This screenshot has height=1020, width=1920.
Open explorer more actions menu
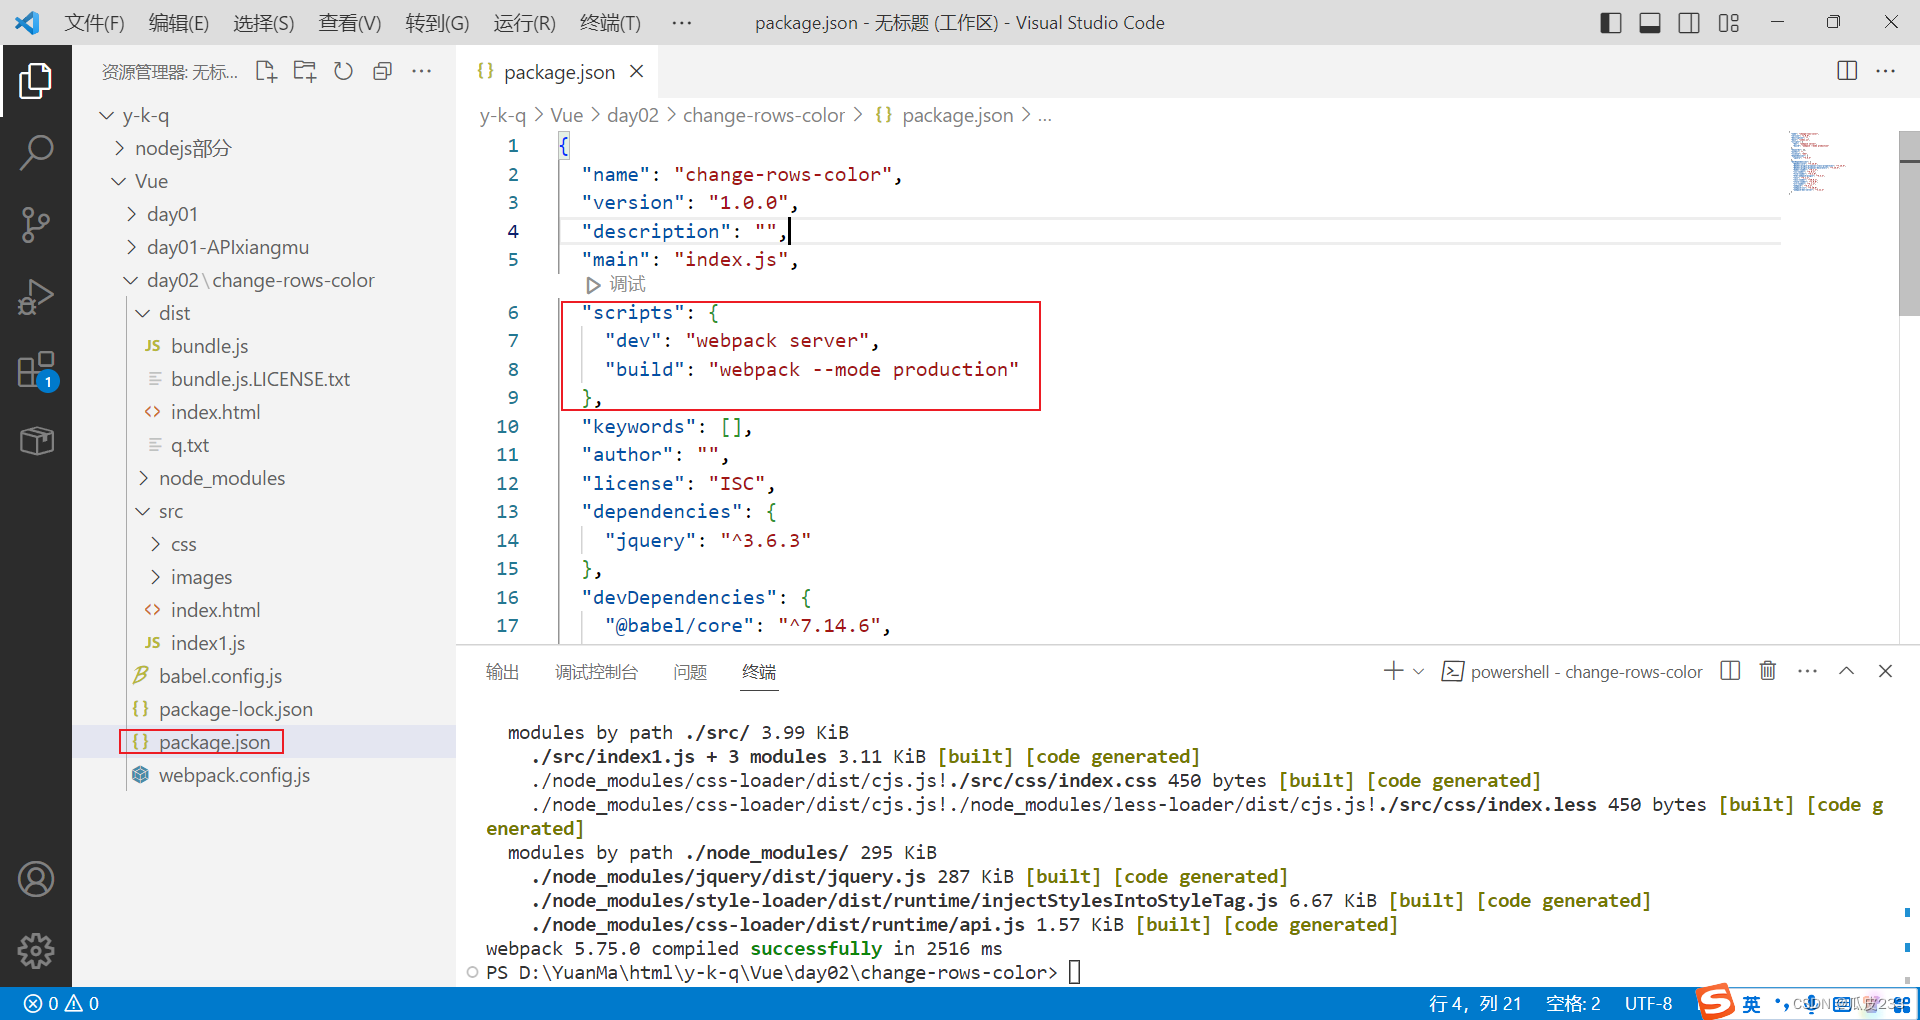422,71
